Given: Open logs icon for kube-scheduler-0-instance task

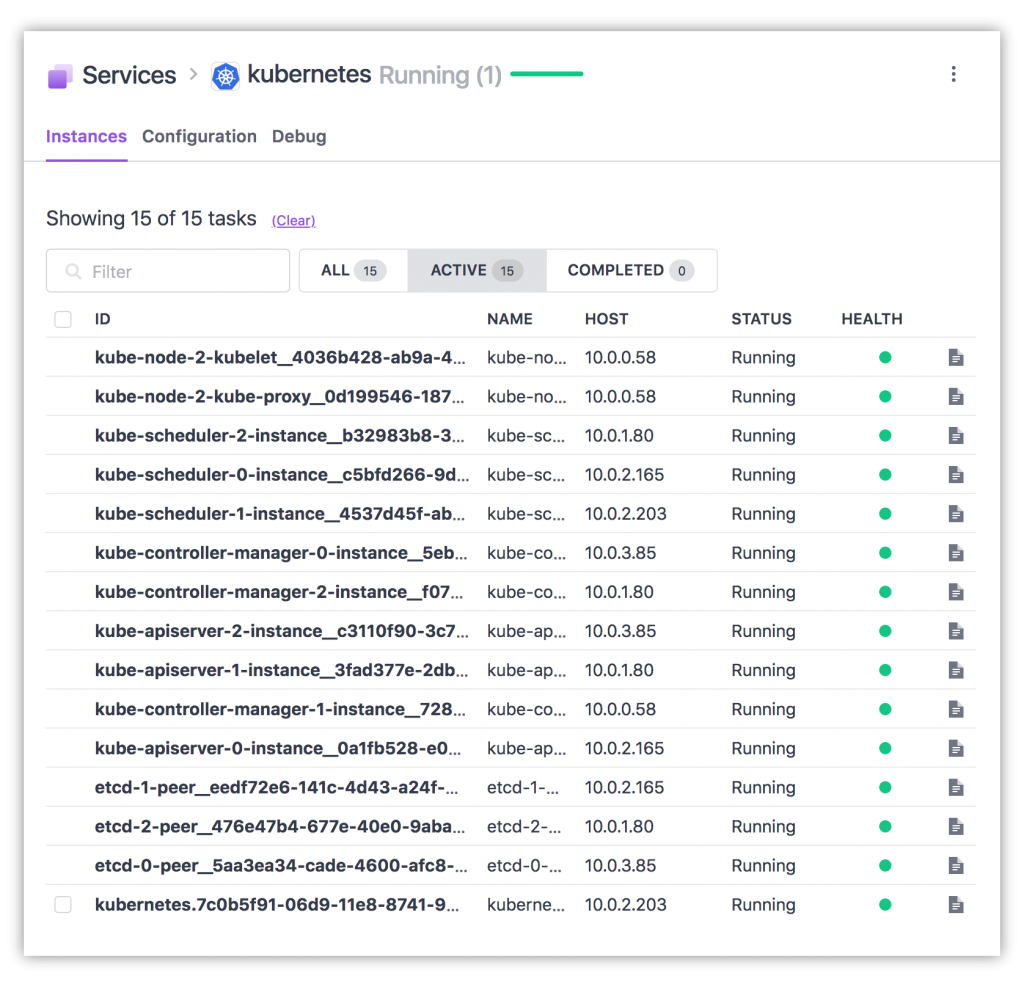Looking at the screenshot, I should pos(955,475).
